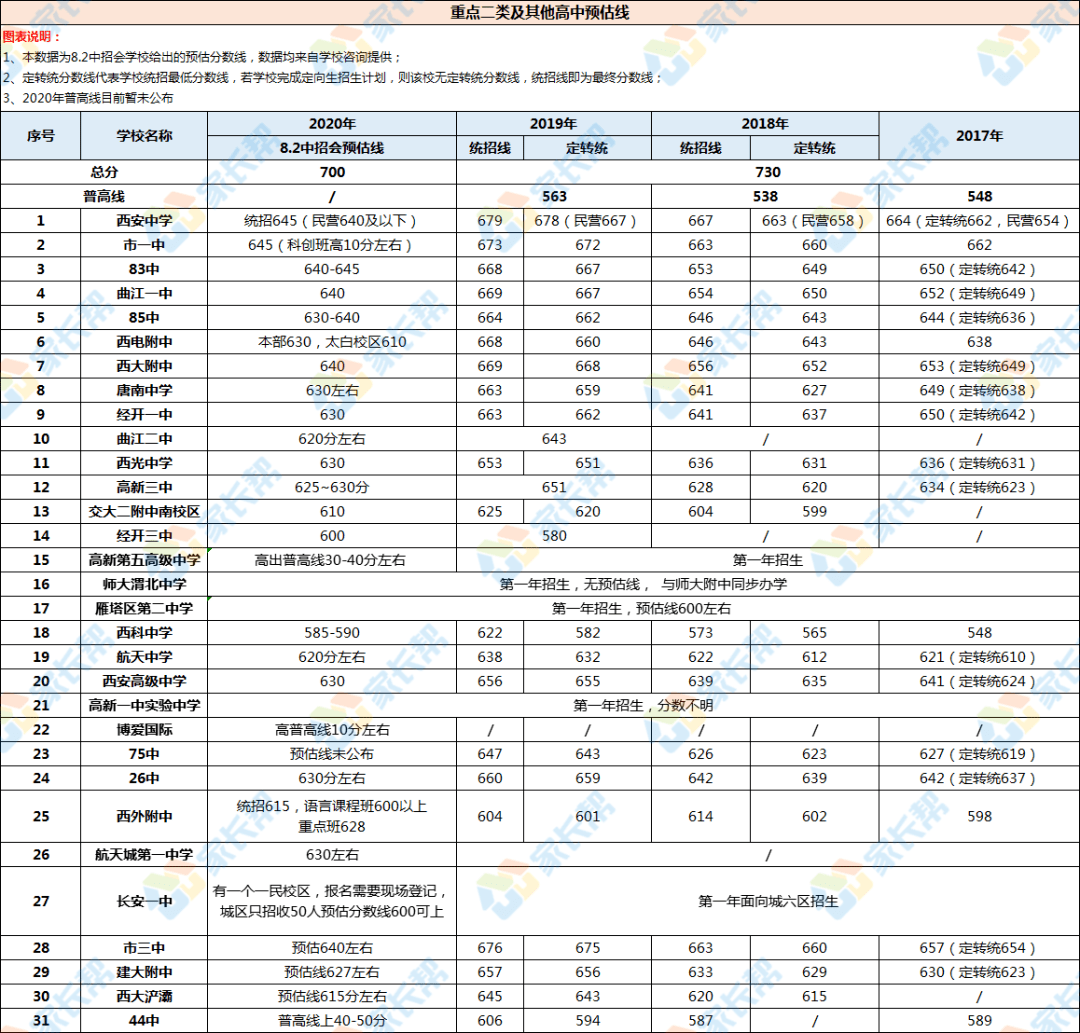The height and width of the screenshot is (1033, 1080).
Task: Select the 学校名称 header cell
Action: 142,137
